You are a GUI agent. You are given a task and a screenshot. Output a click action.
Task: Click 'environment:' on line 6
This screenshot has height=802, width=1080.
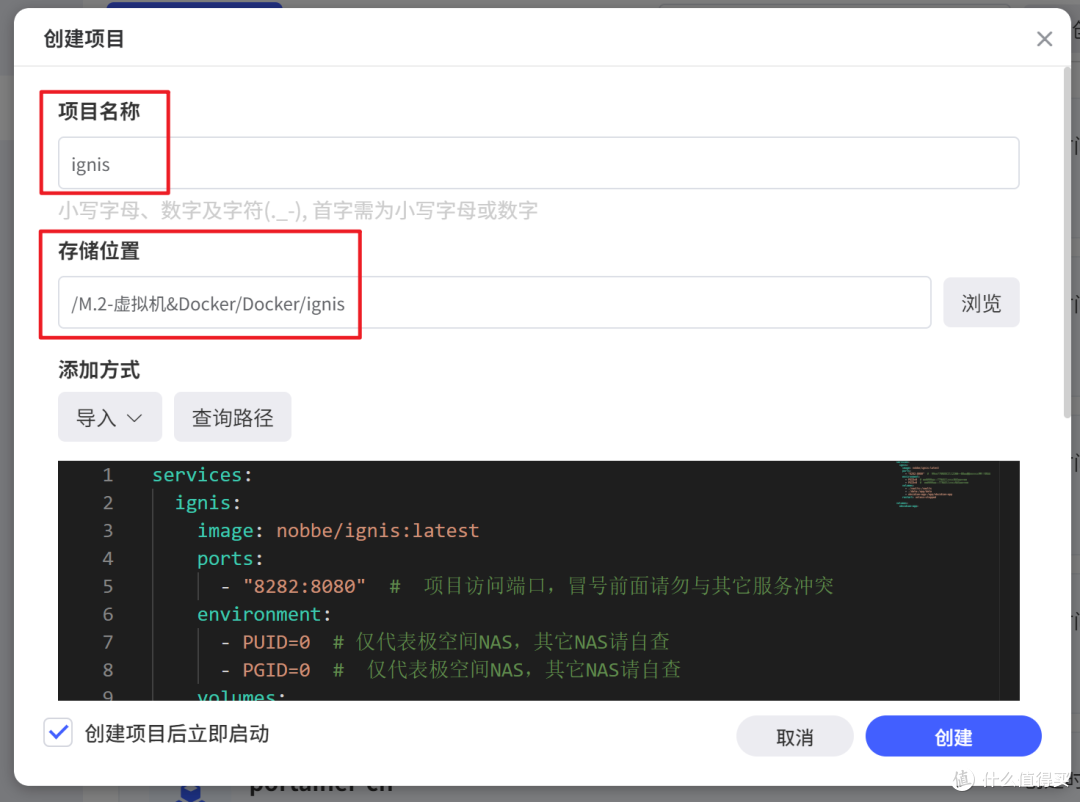point(264,615)
